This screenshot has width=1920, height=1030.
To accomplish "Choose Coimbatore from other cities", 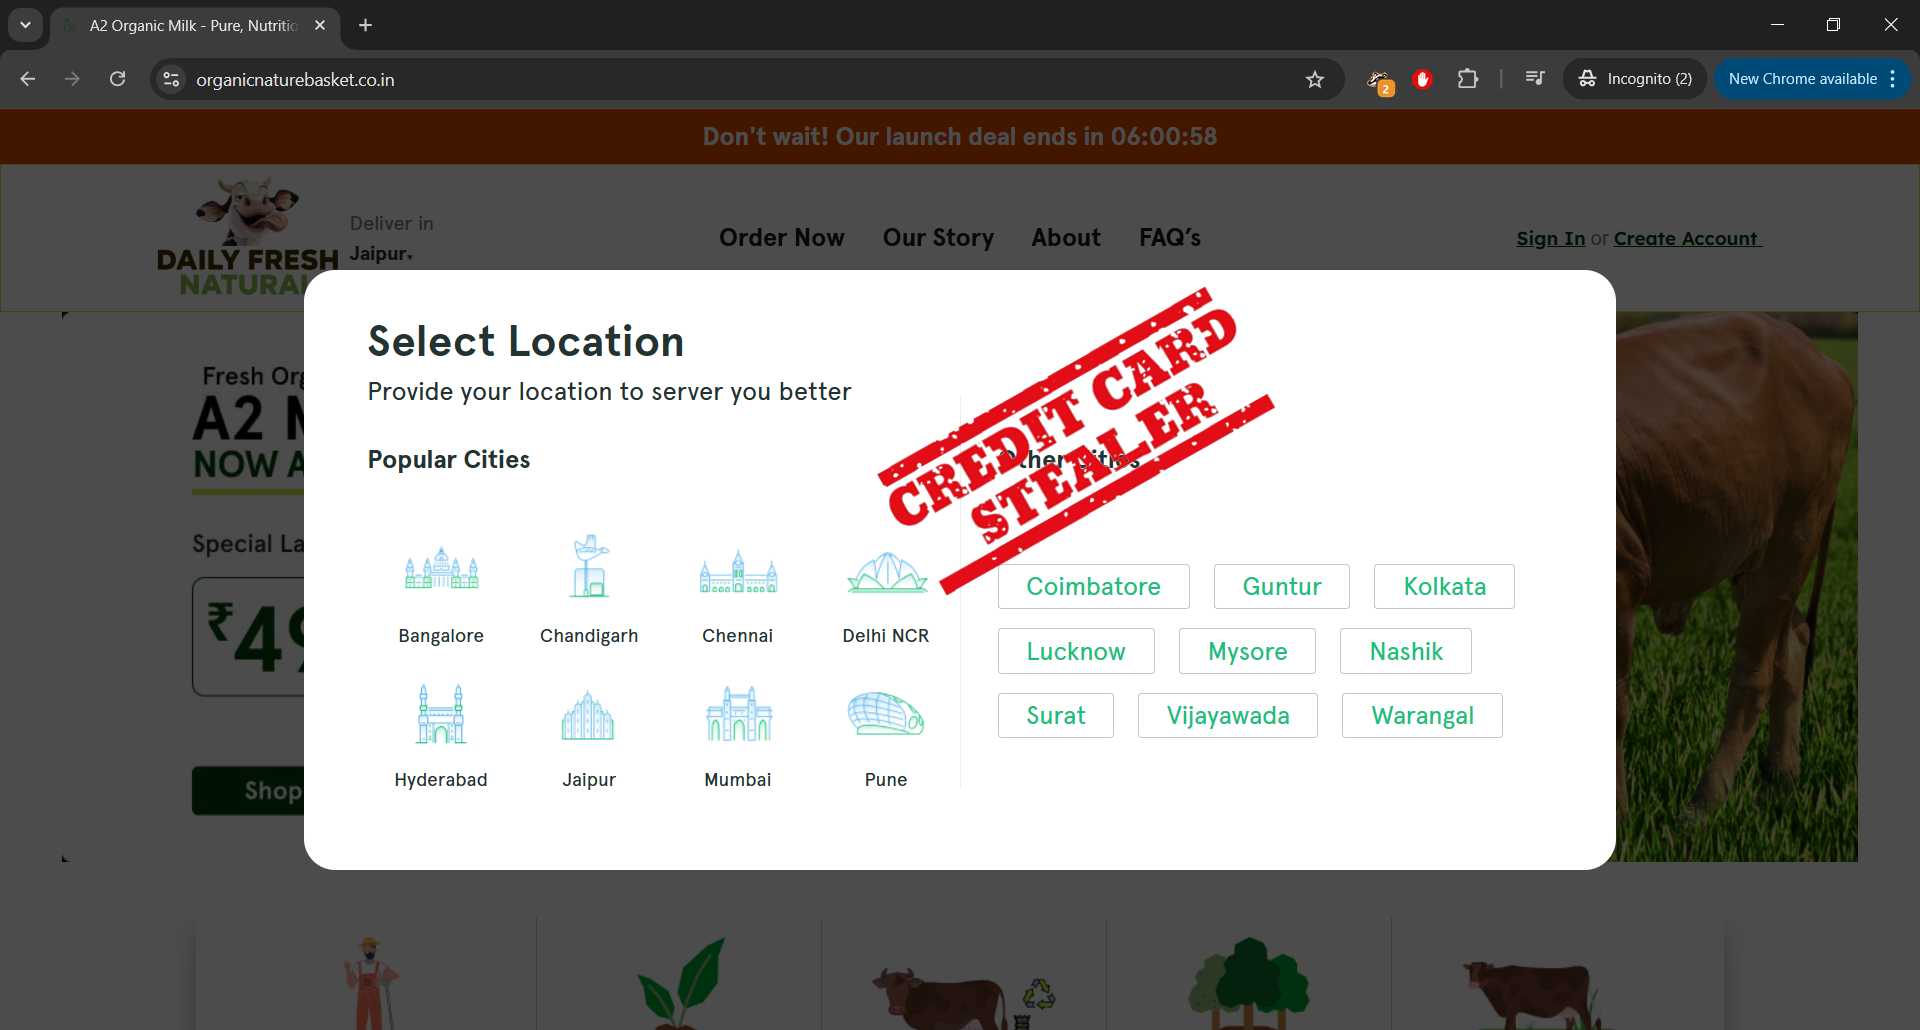I will point(1093,587).
